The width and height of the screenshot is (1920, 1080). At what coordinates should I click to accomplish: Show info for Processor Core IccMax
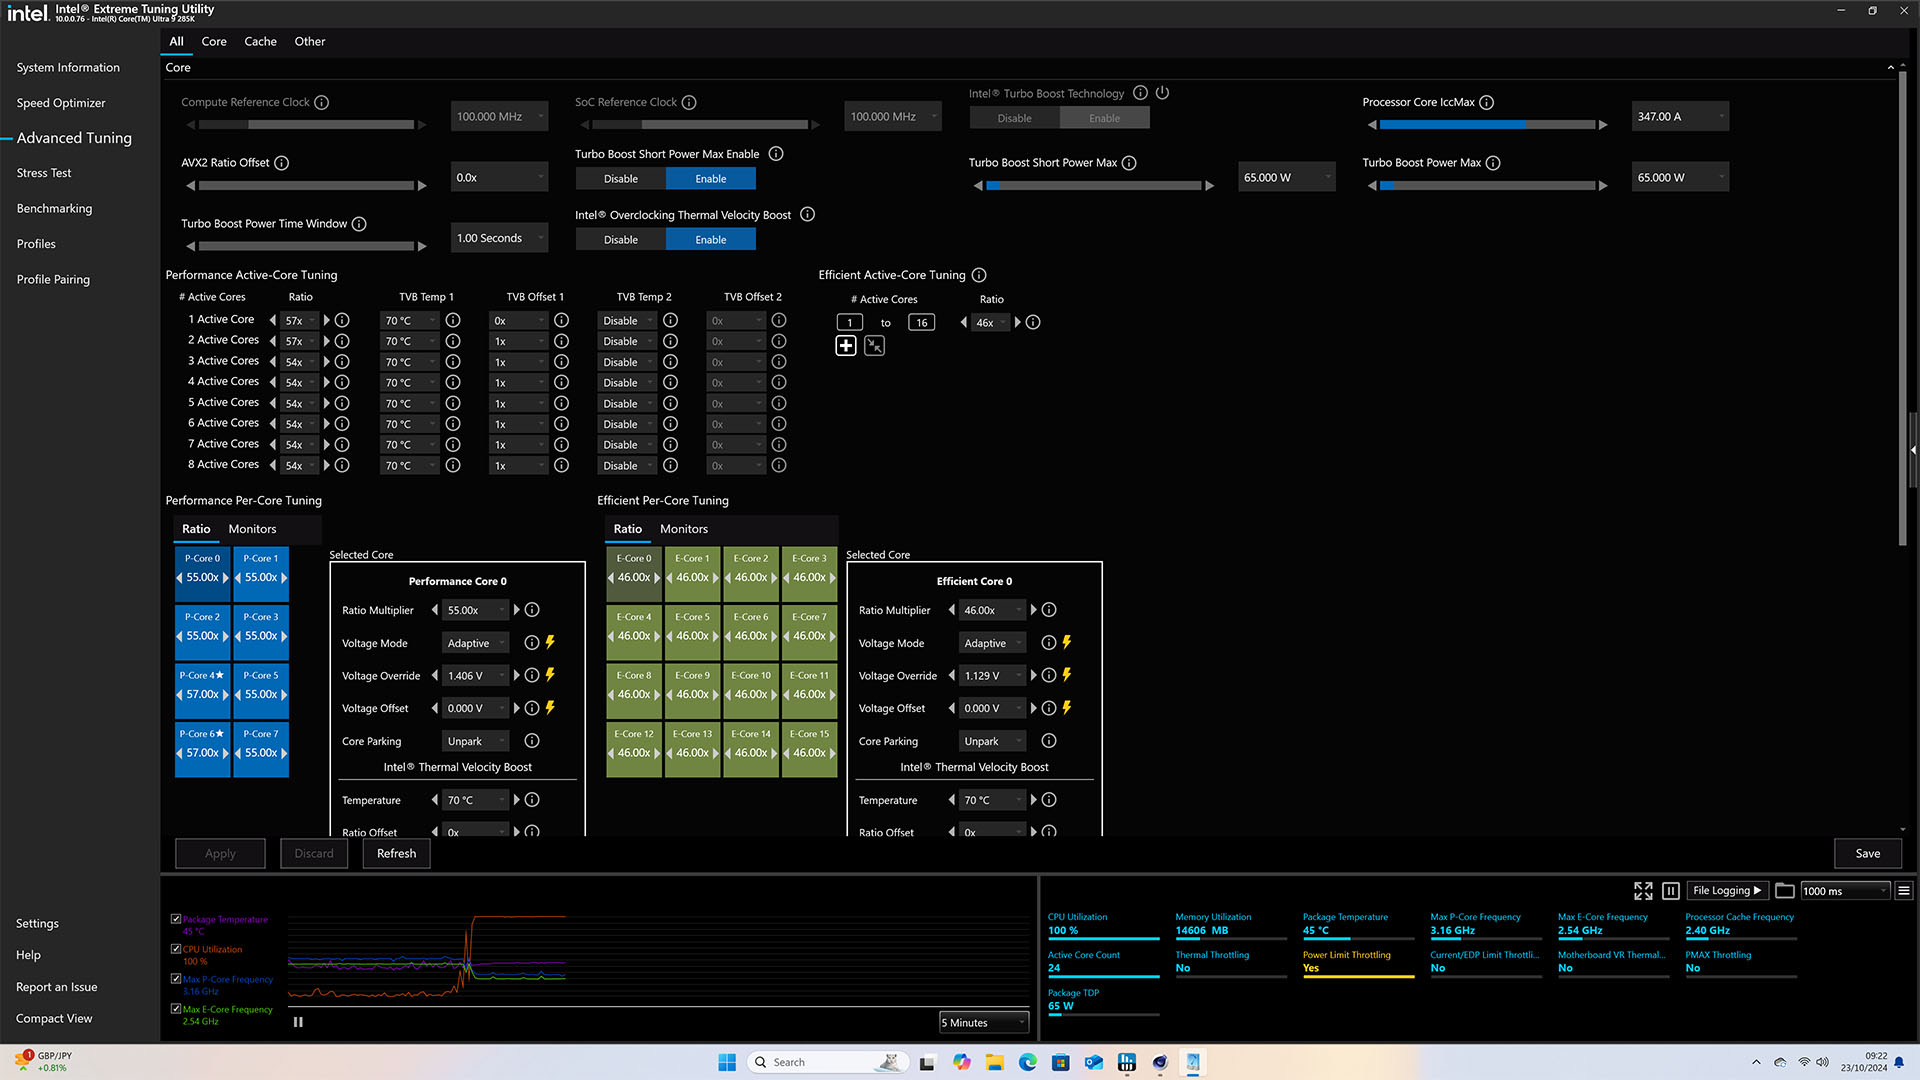point(1486,103)
